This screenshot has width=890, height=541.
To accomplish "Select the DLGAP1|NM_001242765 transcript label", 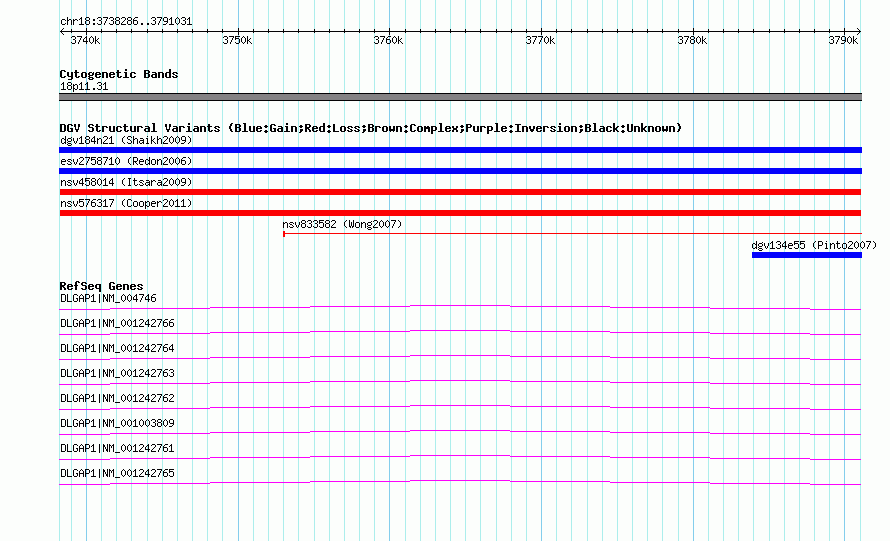I will click(x=117, y=473).
